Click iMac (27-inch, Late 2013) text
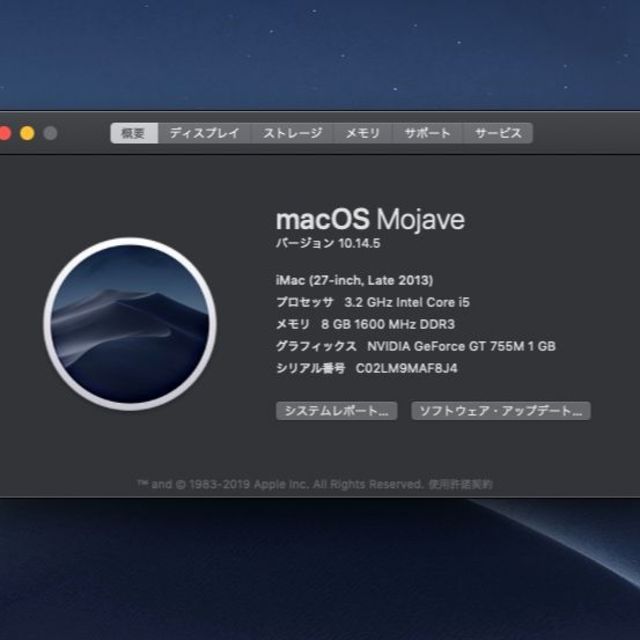This screenshot has height=640, width=640. (354, 280)
